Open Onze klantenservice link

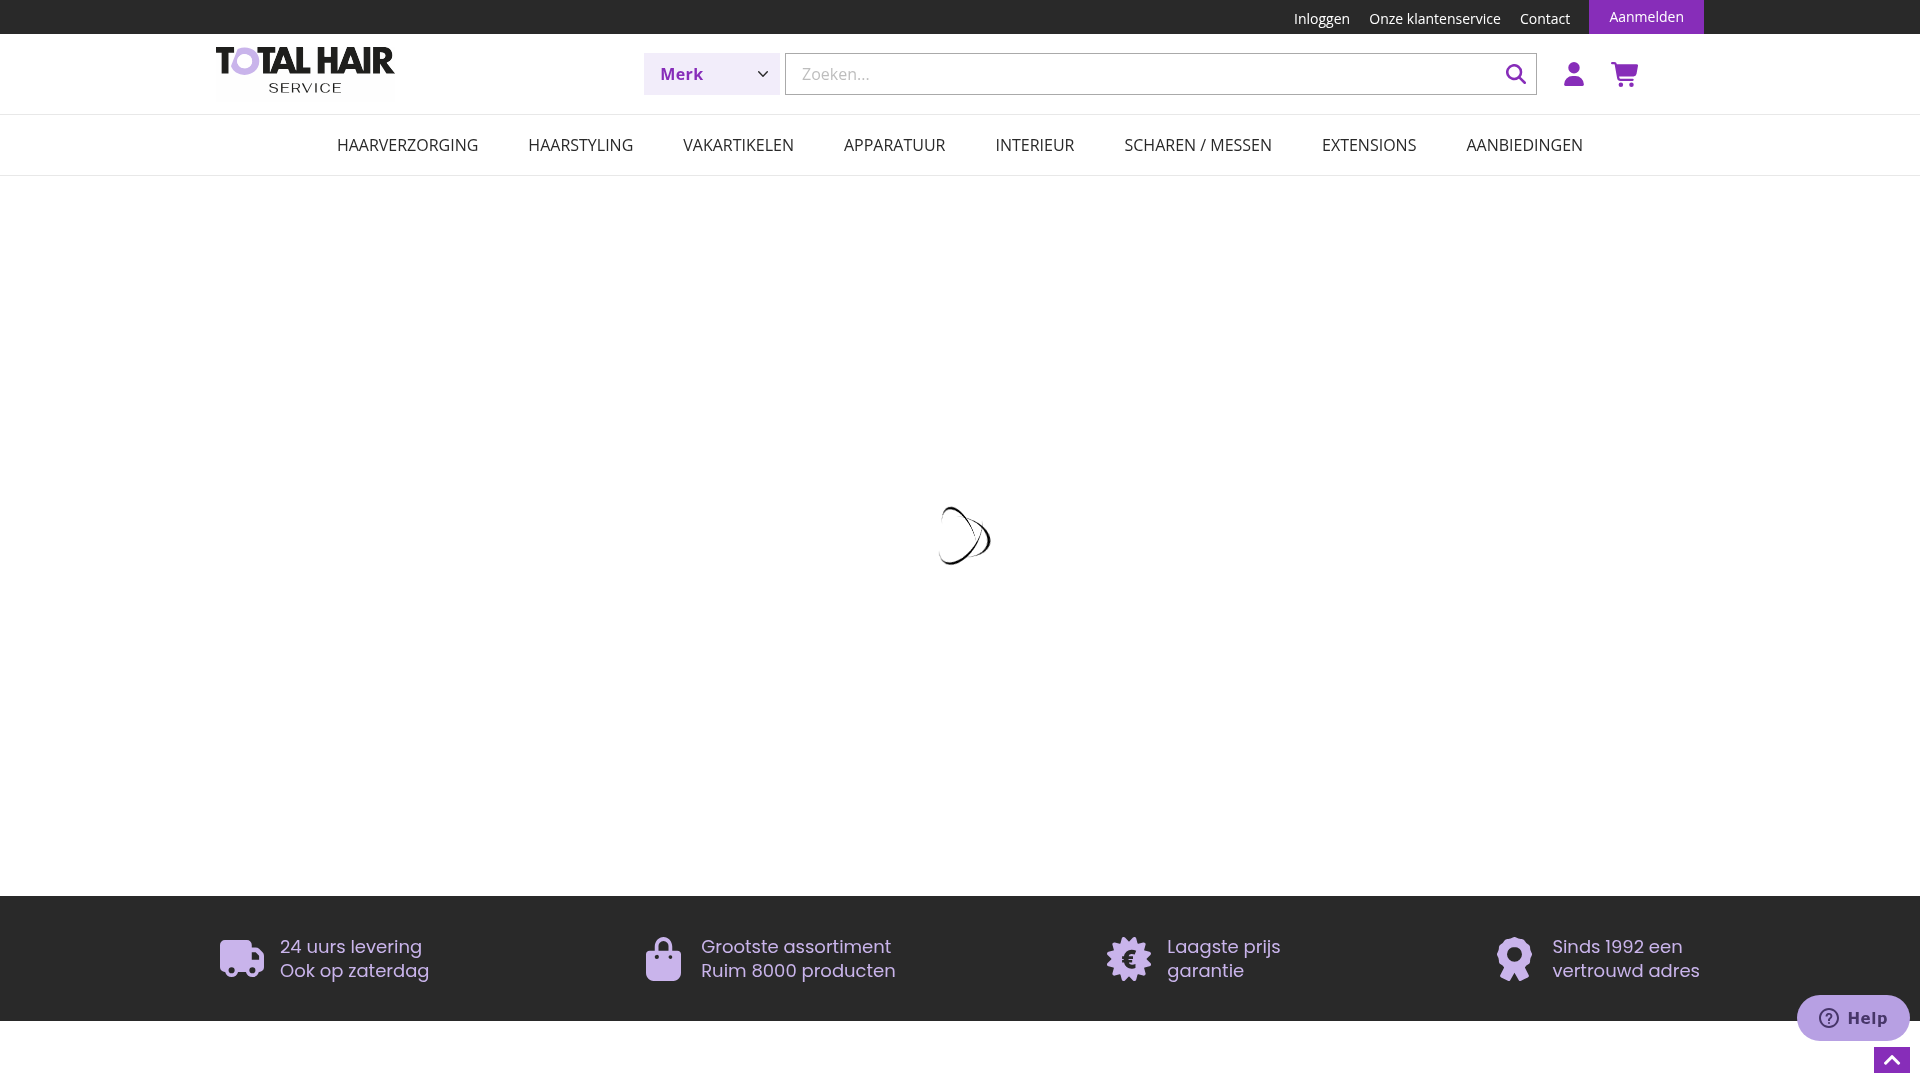pyautogui.click(x=1434, y=19)
